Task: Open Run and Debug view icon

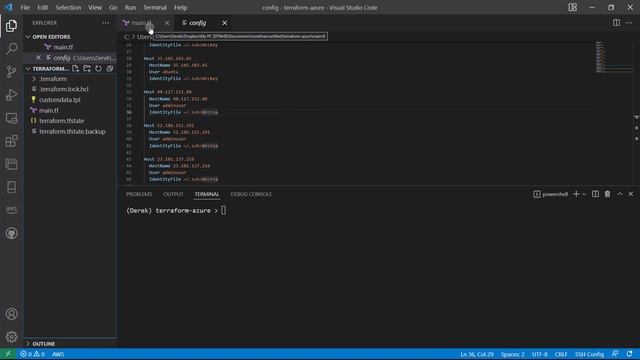Action: tap(11, 95)
